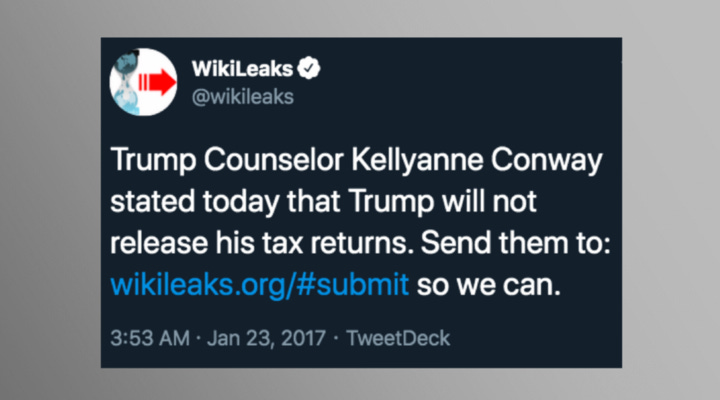Click the #submit part of the link

point(352,284)
